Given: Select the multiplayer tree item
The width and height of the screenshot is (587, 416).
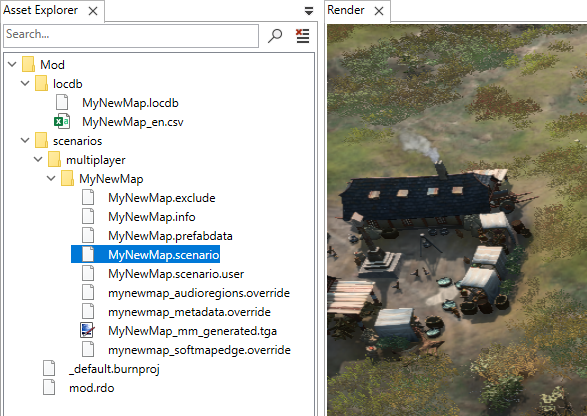Looking at the screenshot, I should click(96, 160).
